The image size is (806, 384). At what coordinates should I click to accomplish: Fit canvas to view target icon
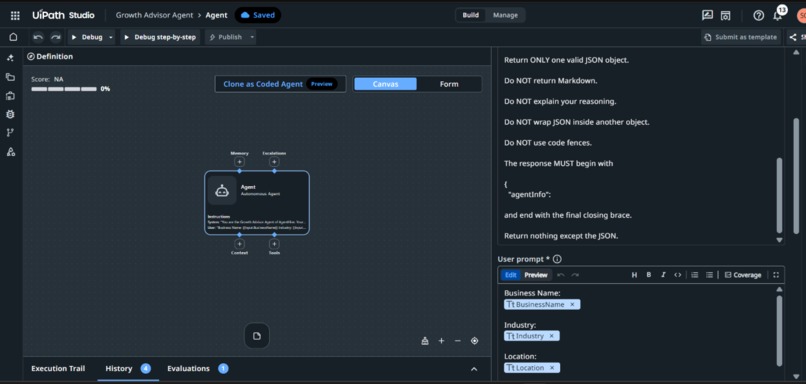474,341
